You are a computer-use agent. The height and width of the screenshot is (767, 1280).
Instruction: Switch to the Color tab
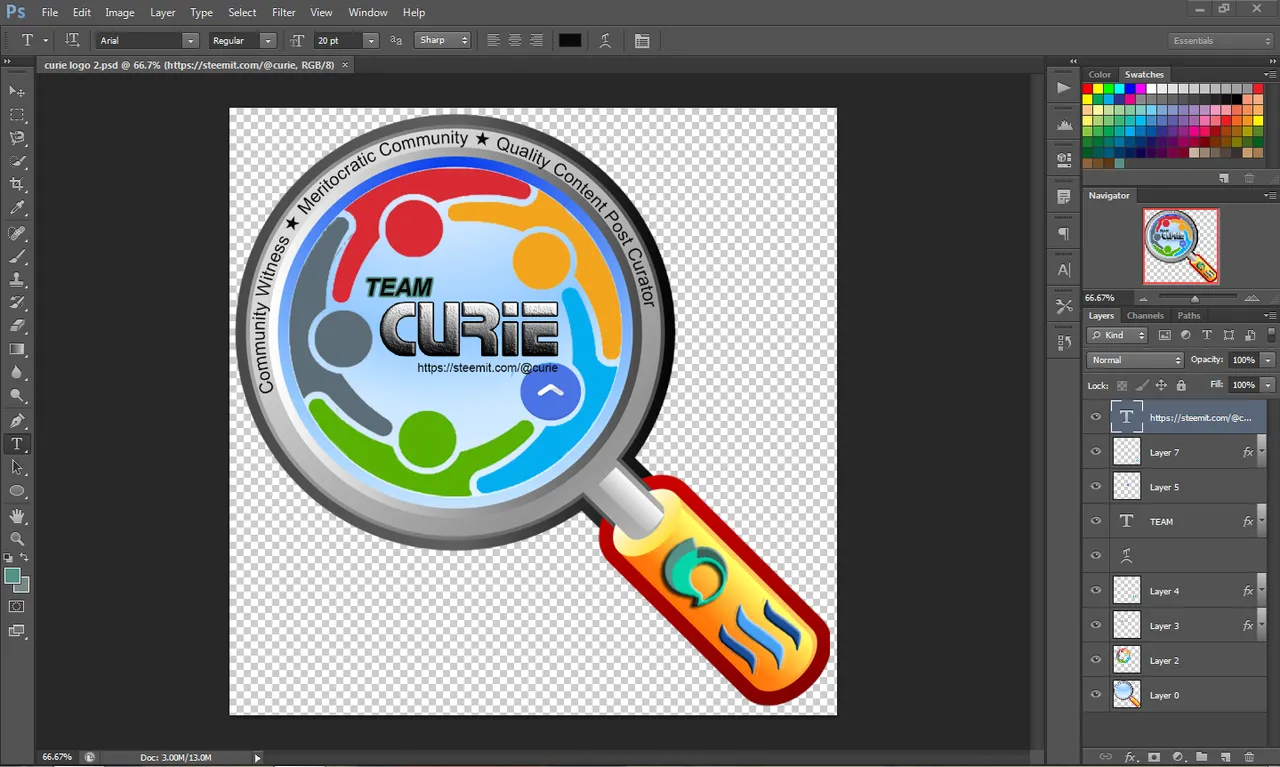pyautogui.click(x=1100, y=74)
